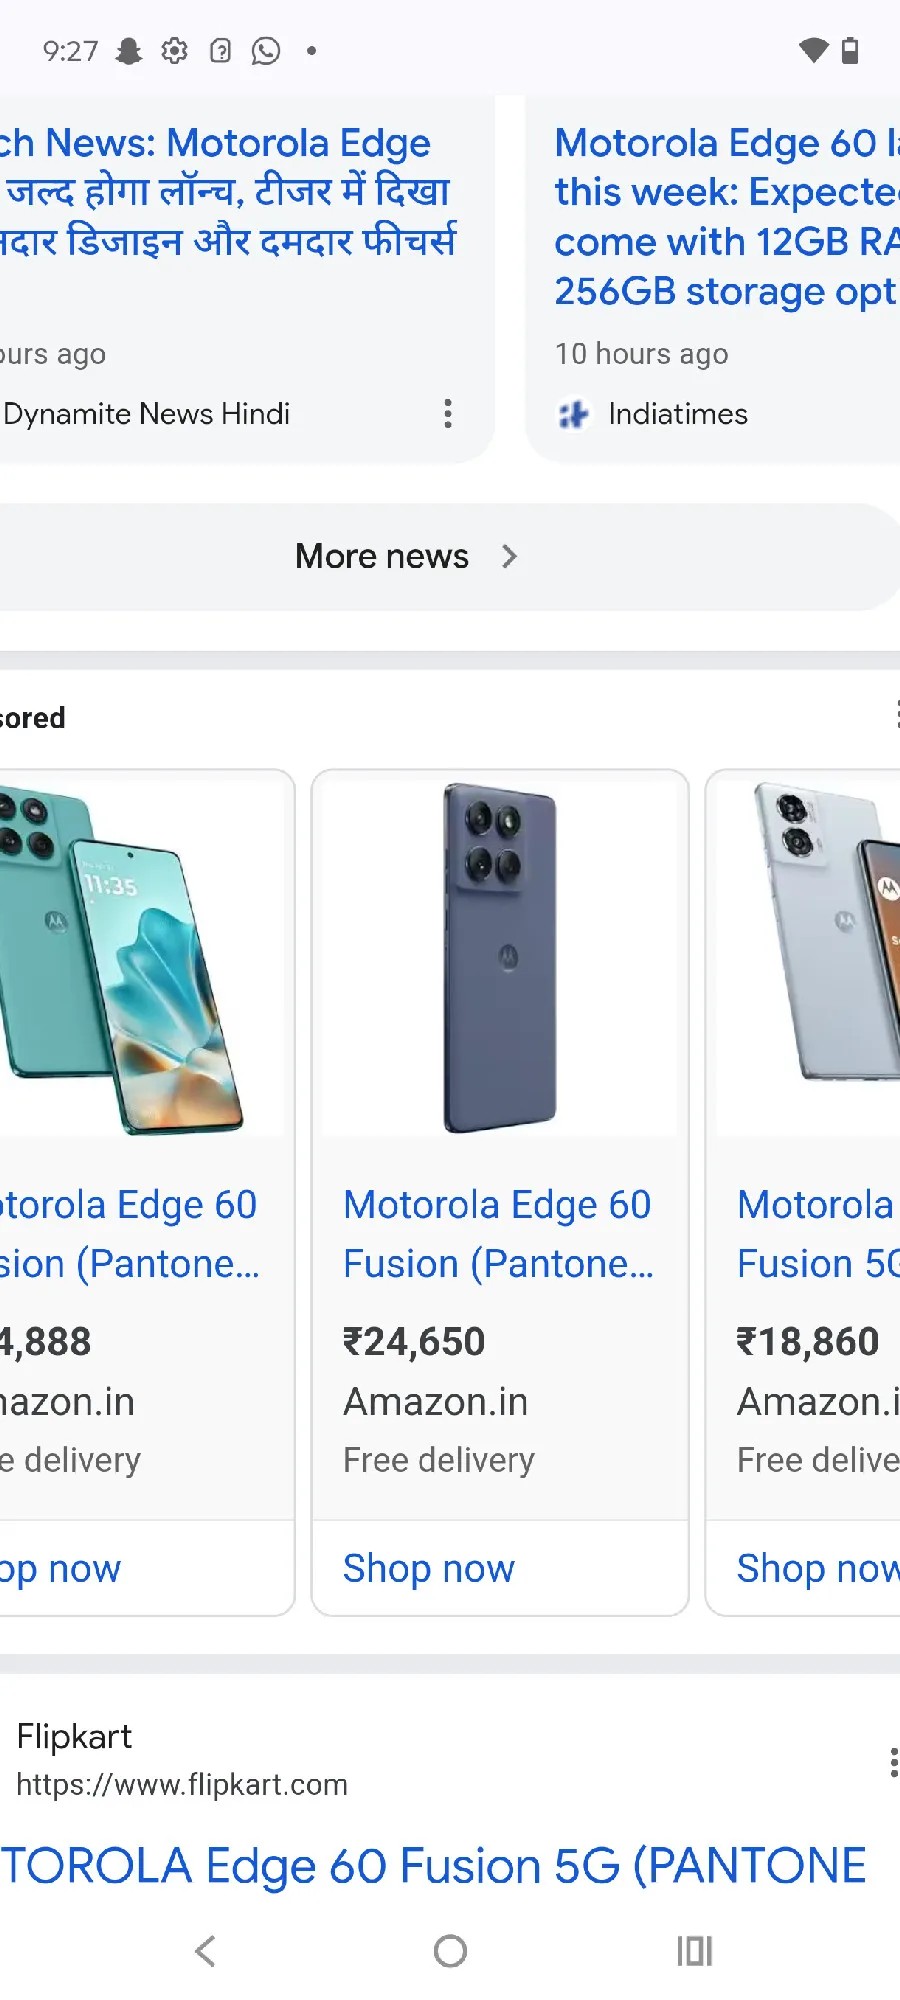
Task: Tap the settings gear in status bar
Action: (175, 51)
